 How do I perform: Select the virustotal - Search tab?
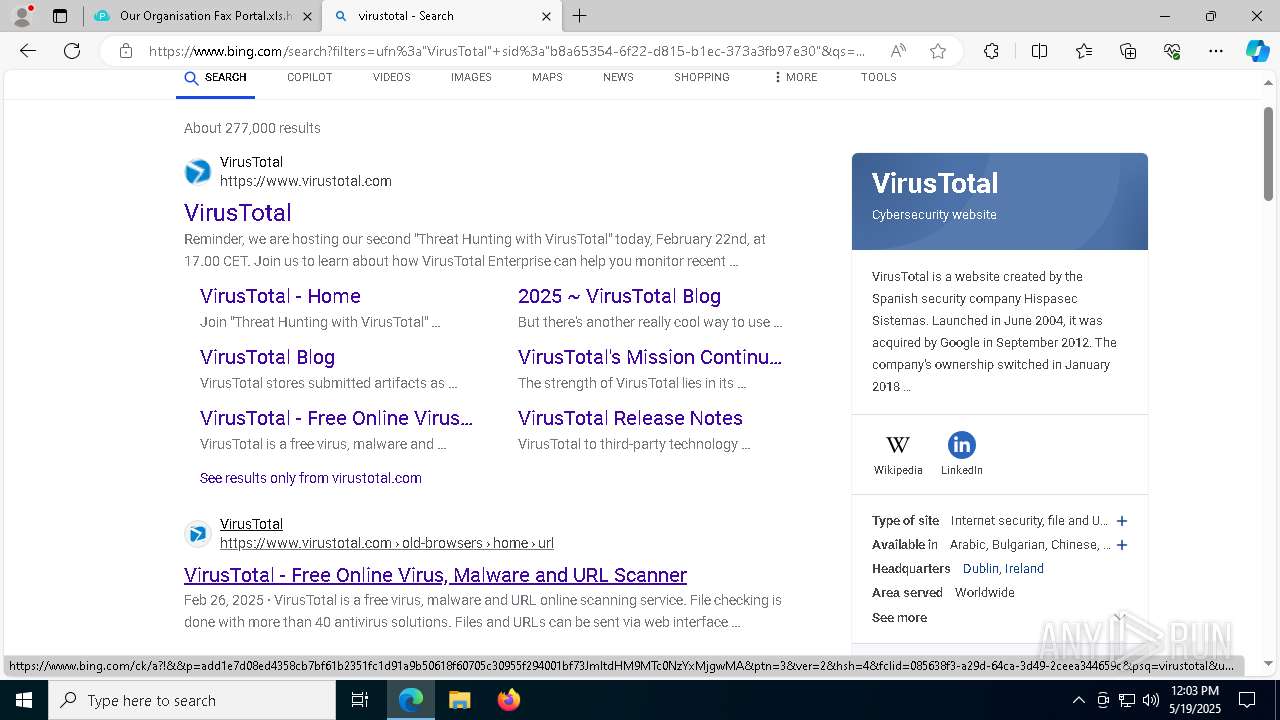tap(442, 16)
